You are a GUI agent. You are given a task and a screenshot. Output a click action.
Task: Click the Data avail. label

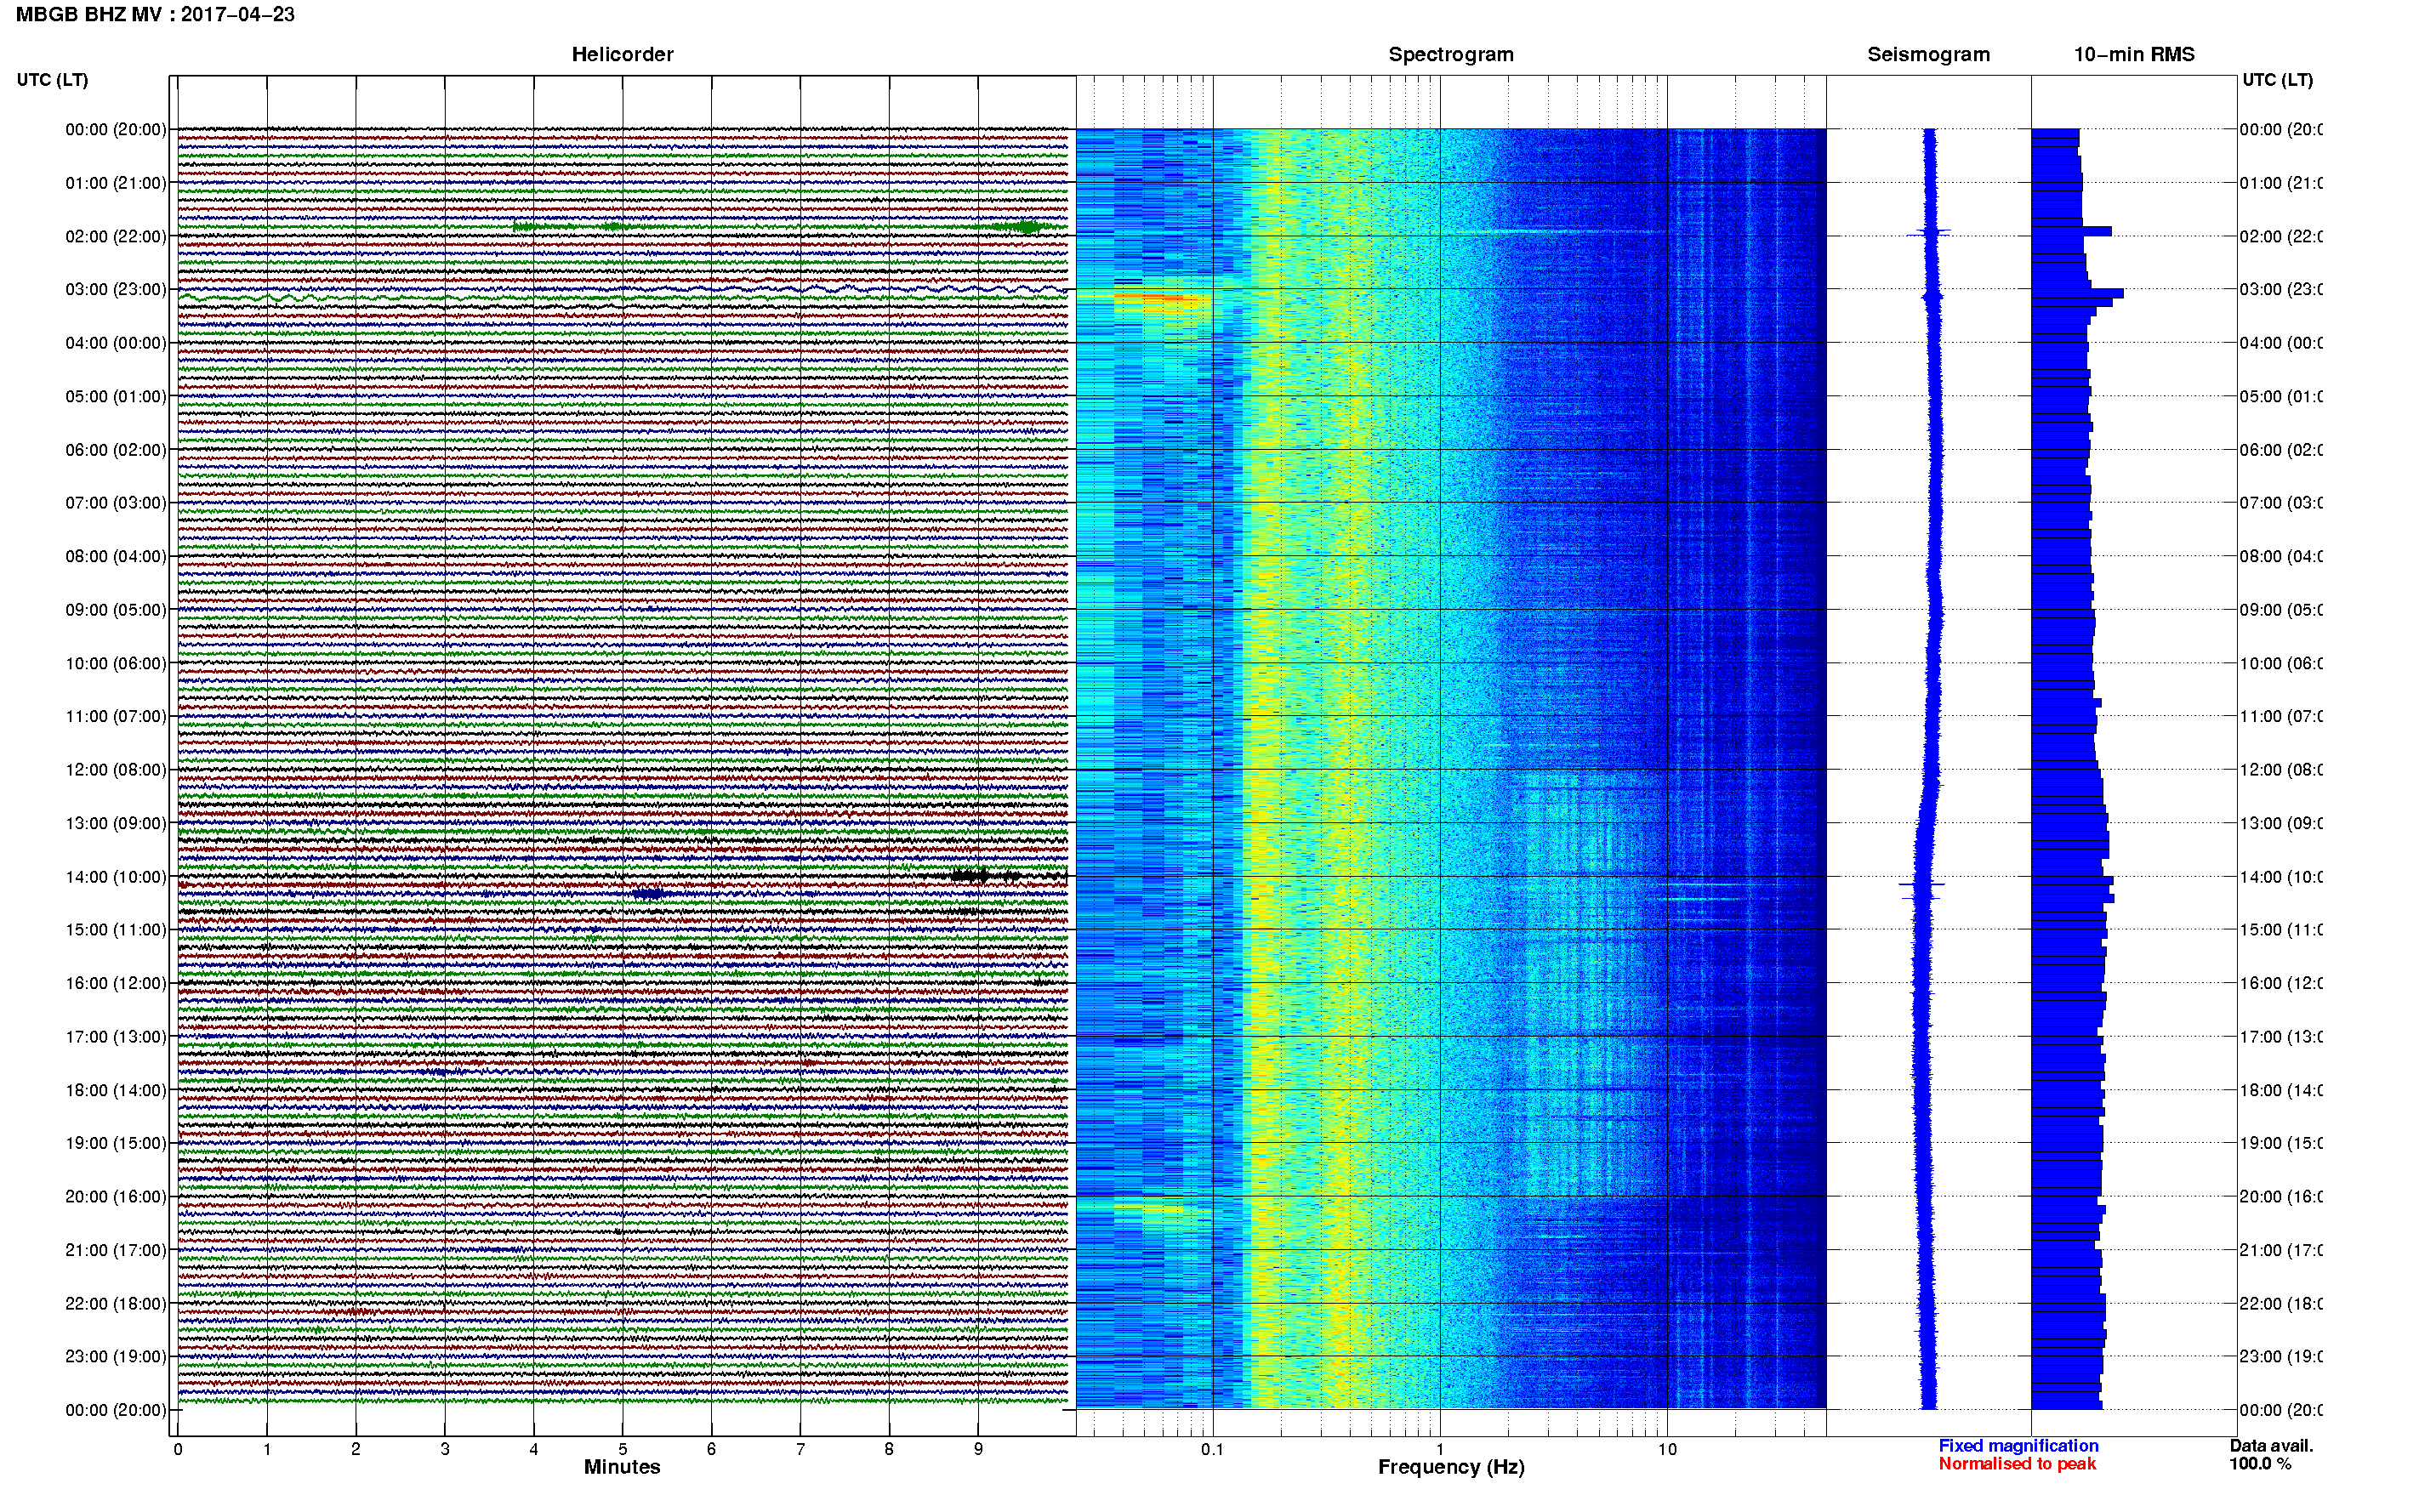(2271, 1445)
